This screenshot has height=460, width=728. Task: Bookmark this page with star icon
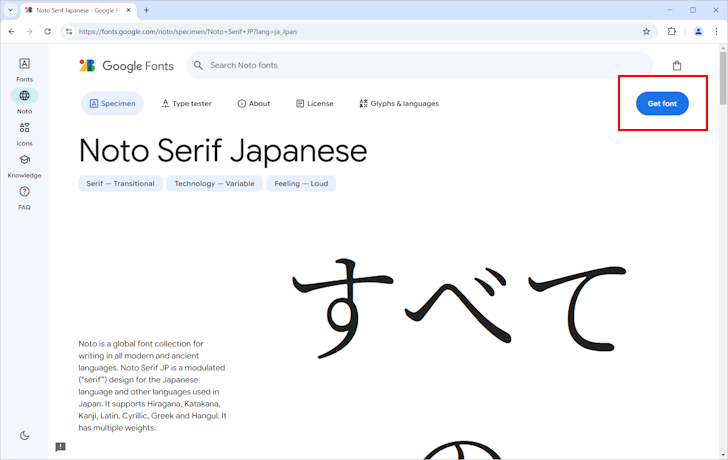646,32
